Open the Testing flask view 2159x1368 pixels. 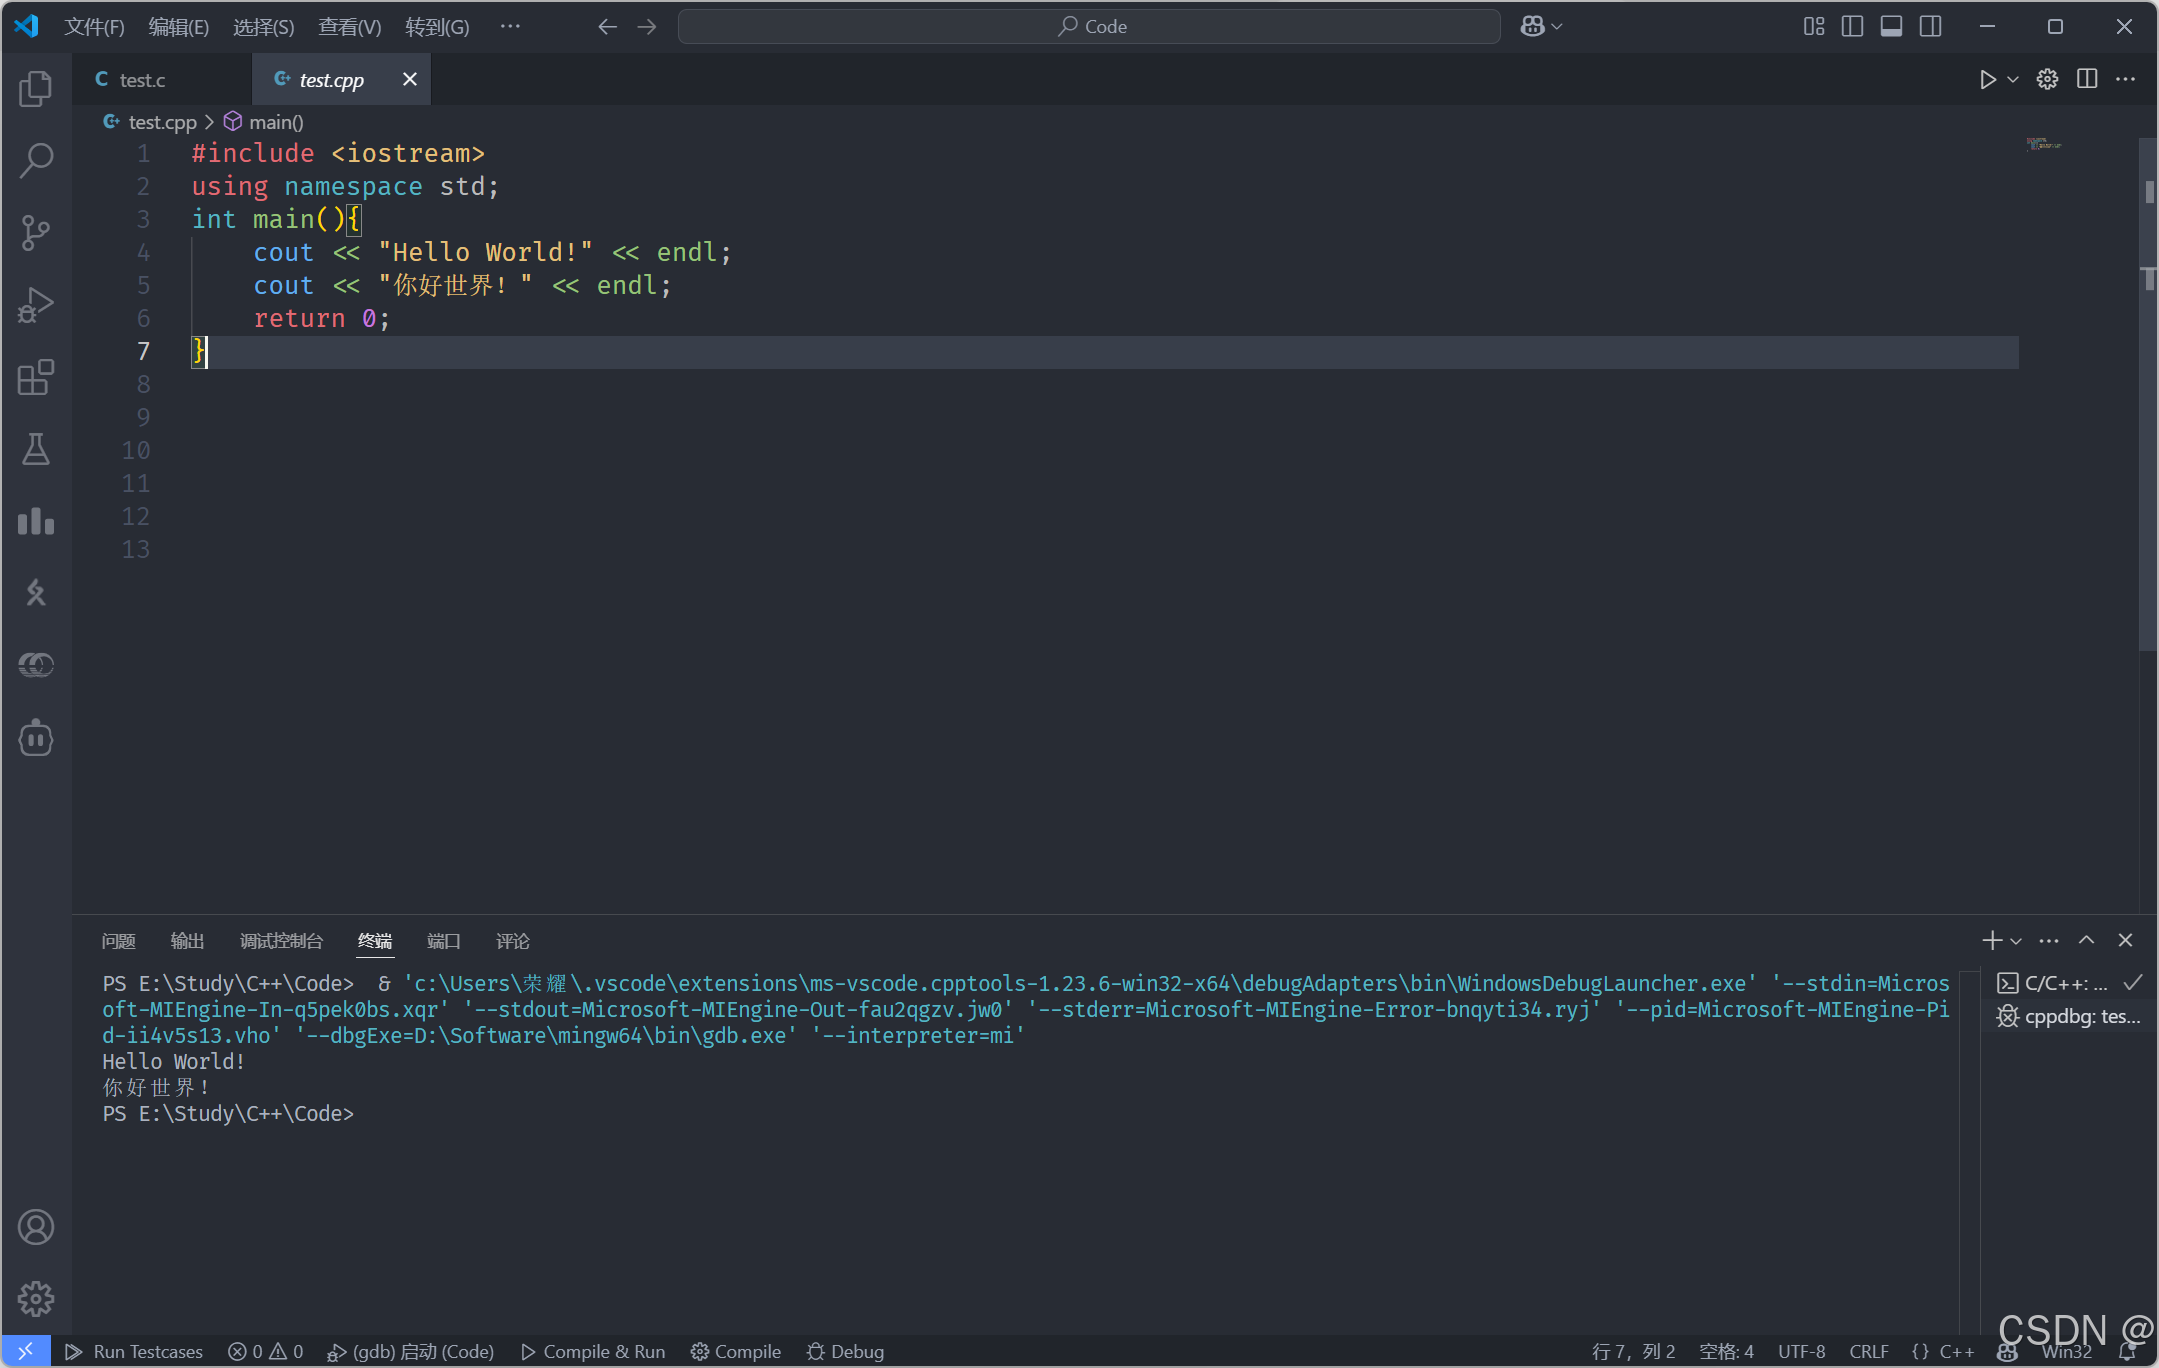tap(36, 449)
